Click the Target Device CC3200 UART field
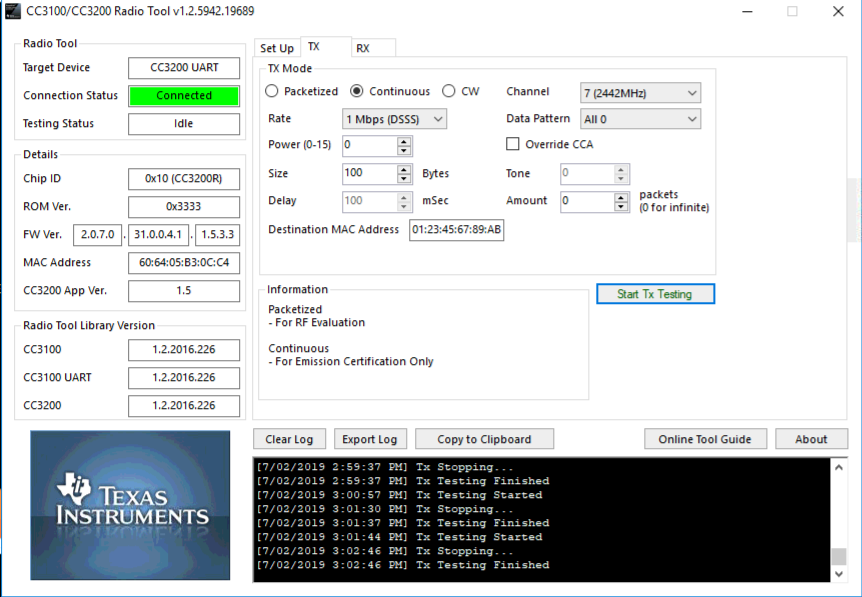 click(x=184, y=68)
